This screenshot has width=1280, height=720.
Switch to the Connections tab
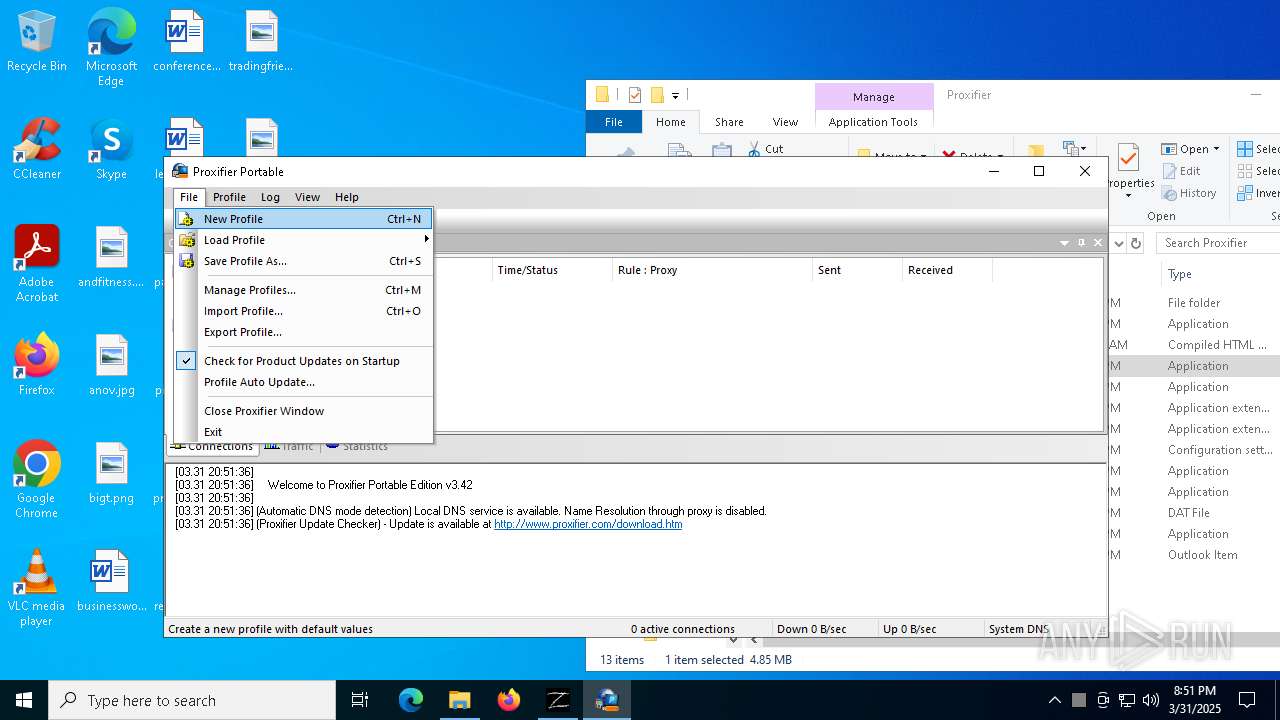tap(211, 446)
